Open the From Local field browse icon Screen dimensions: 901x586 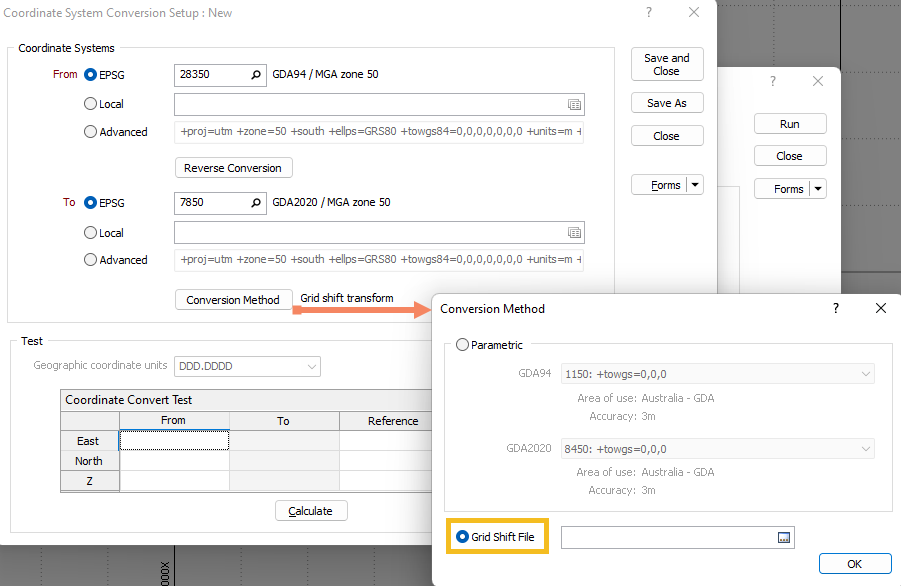pos(574,104)
